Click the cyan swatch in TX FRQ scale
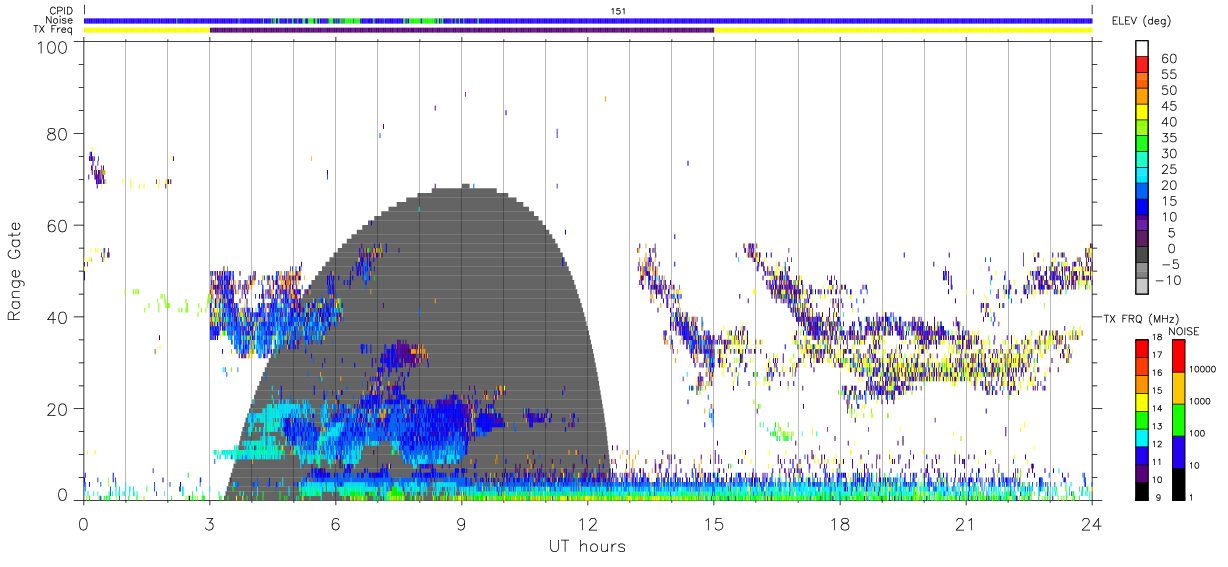 pos(1140,438)
